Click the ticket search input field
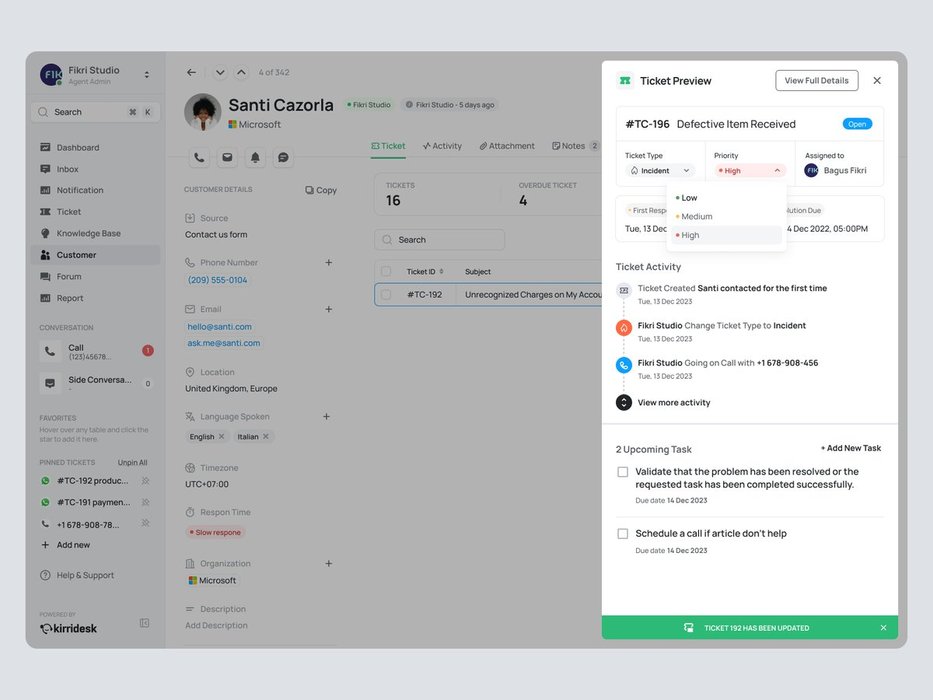933x700 pixels. coord(440,240)
